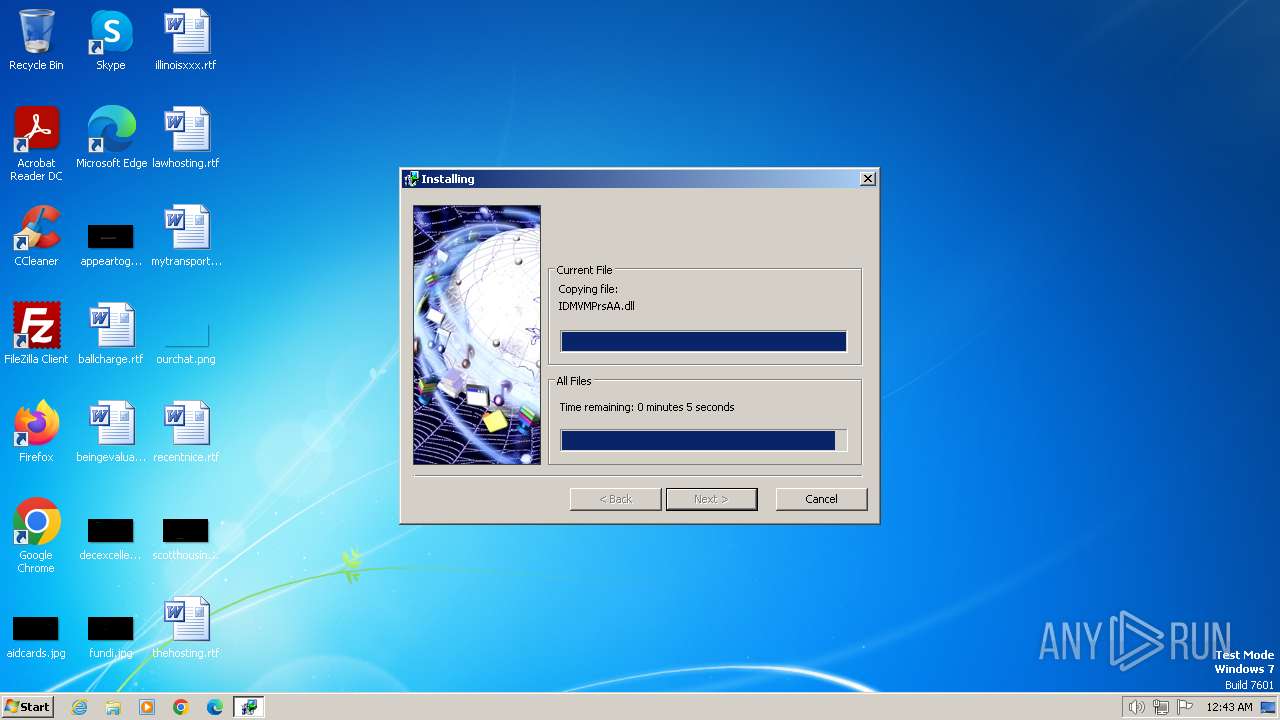Launch Microsoft Edge desktop shortcut

click(111, 138)
